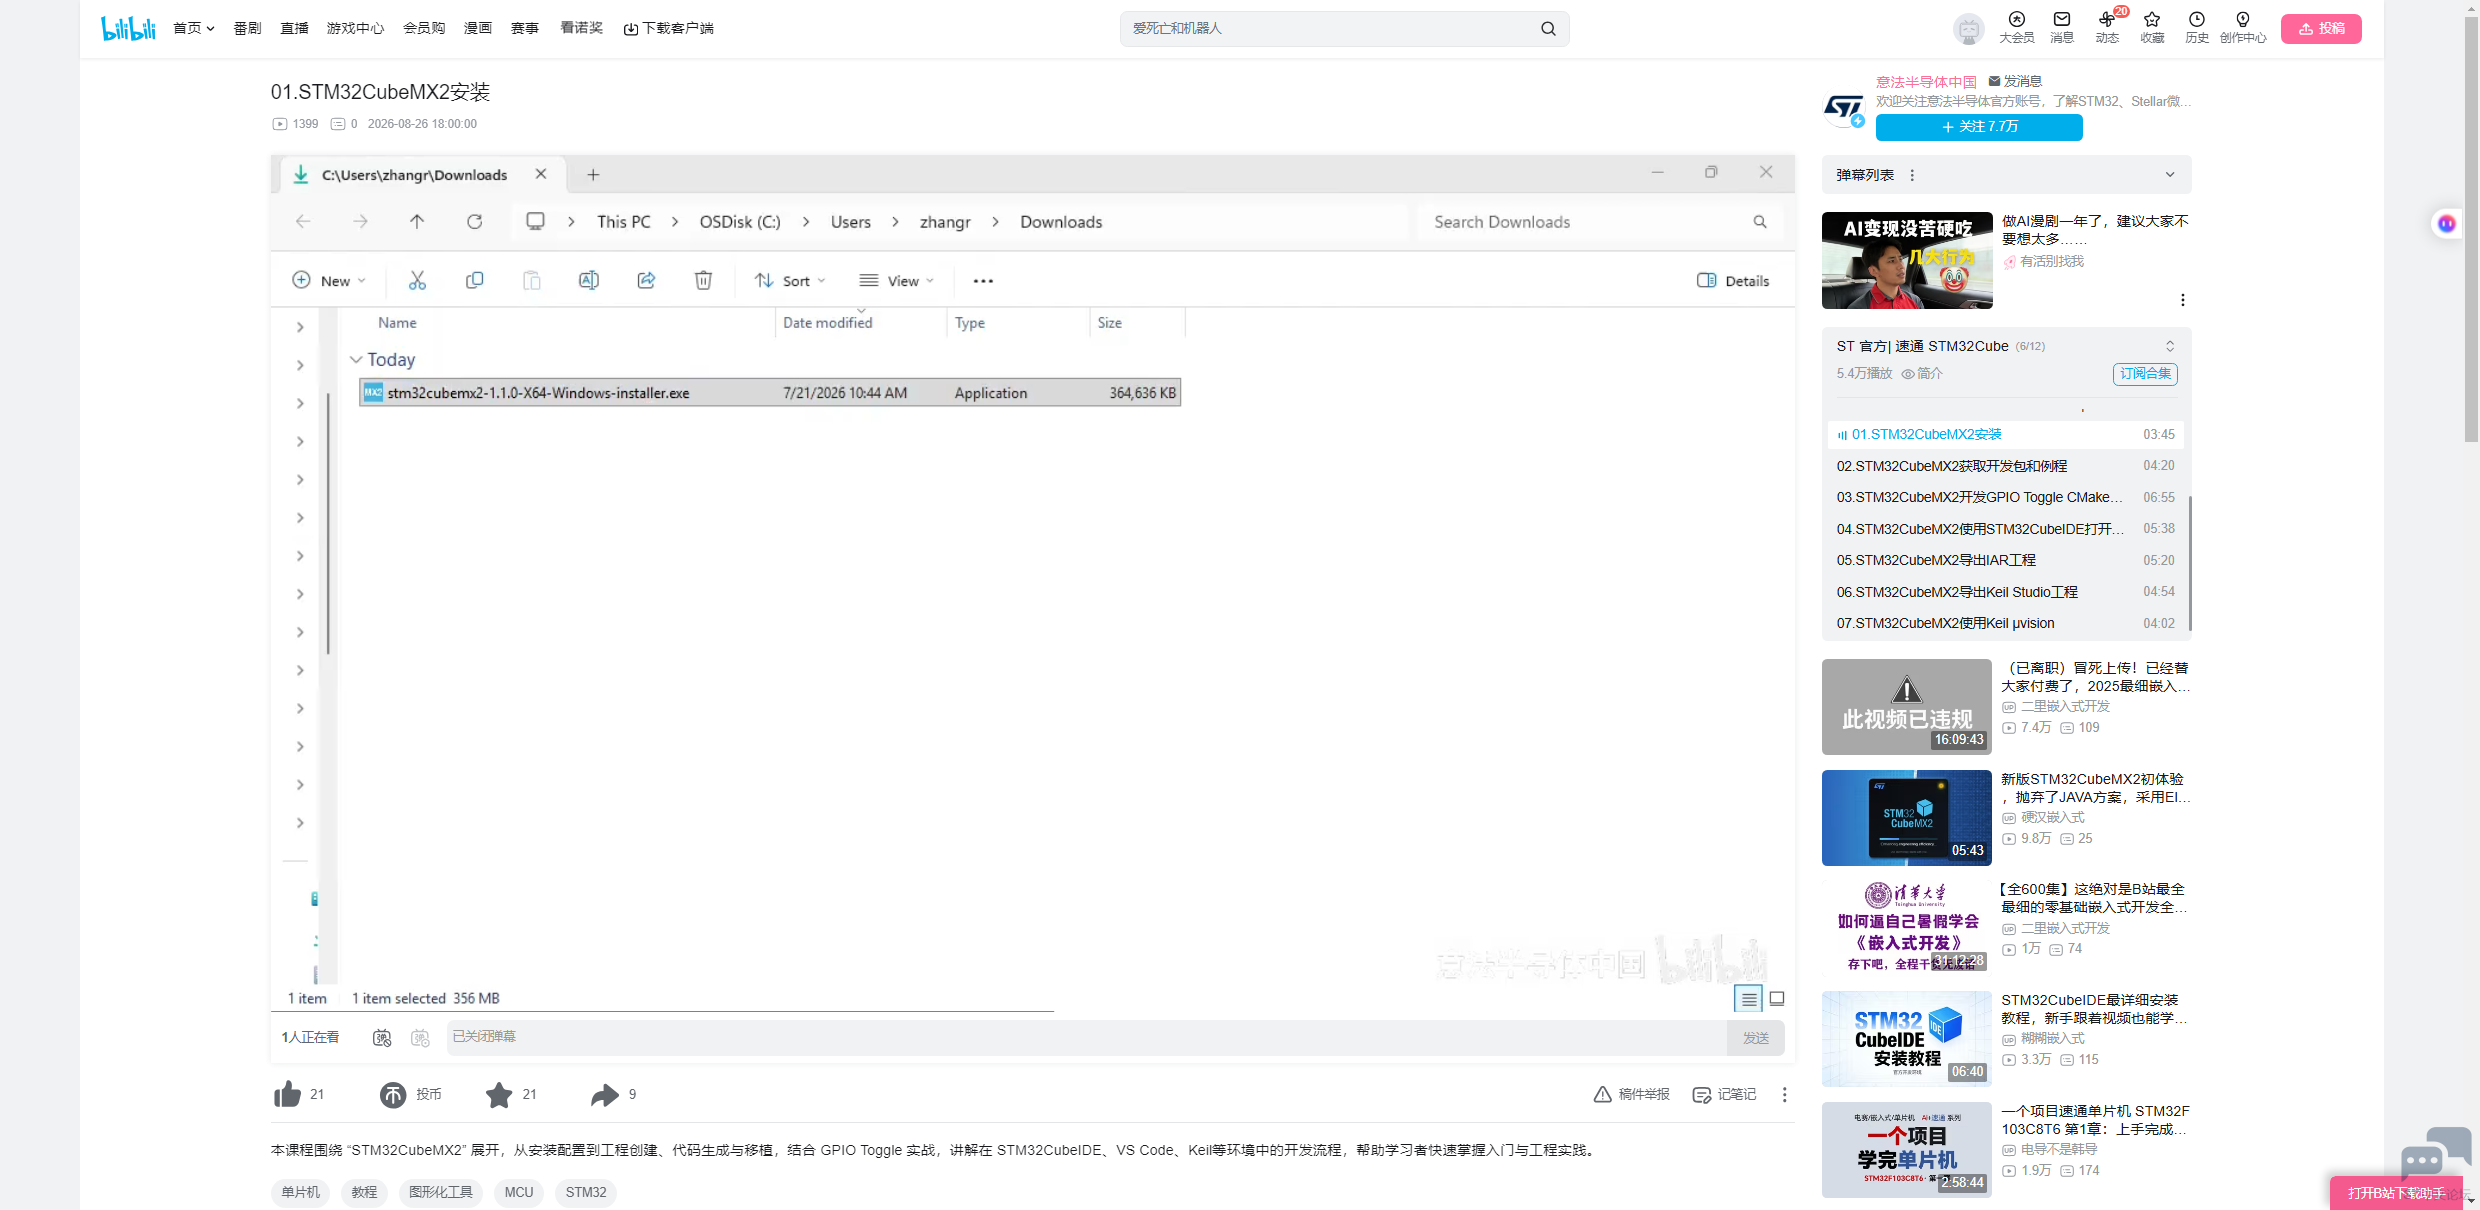Play 02.STM32CubeMX2获取开发包和例程 episode
Screen dimensions: 2480x1210
click(2005, 466)
